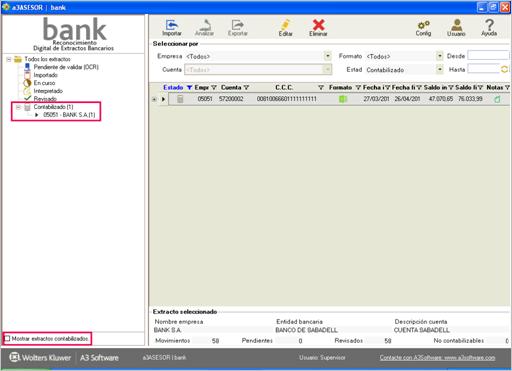The image size is (512, 371).
Task: Open the Formato dropdown
Action: click(440, 56)
